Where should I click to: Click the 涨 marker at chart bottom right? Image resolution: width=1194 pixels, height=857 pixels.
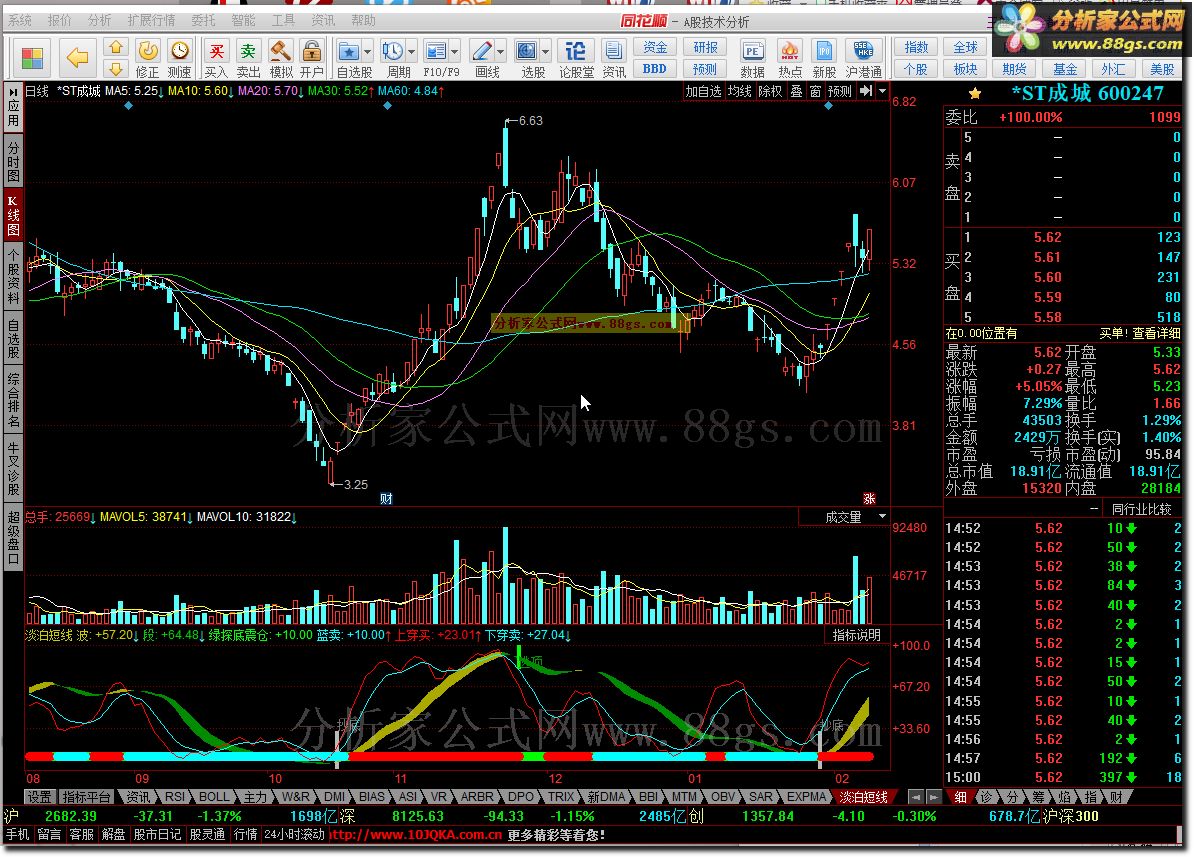(x=869, y=498)
